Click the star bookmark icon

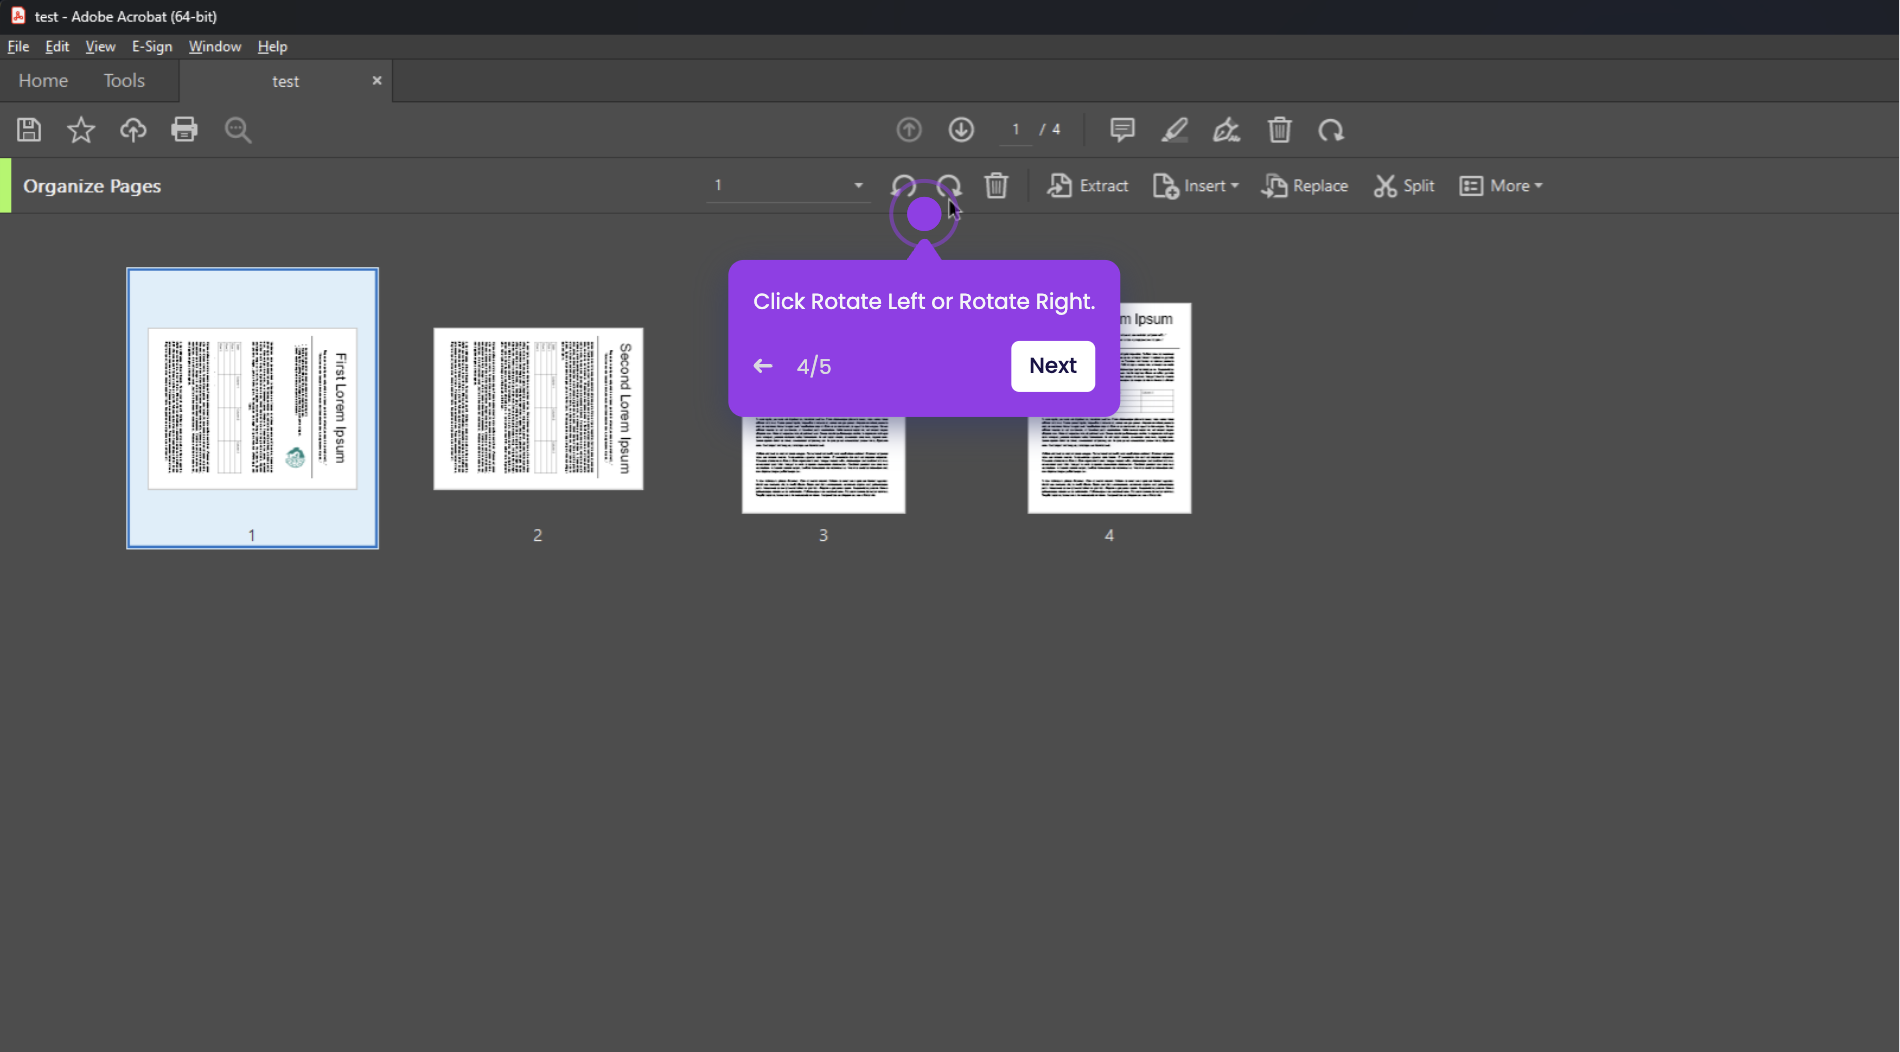click(81, 130)
